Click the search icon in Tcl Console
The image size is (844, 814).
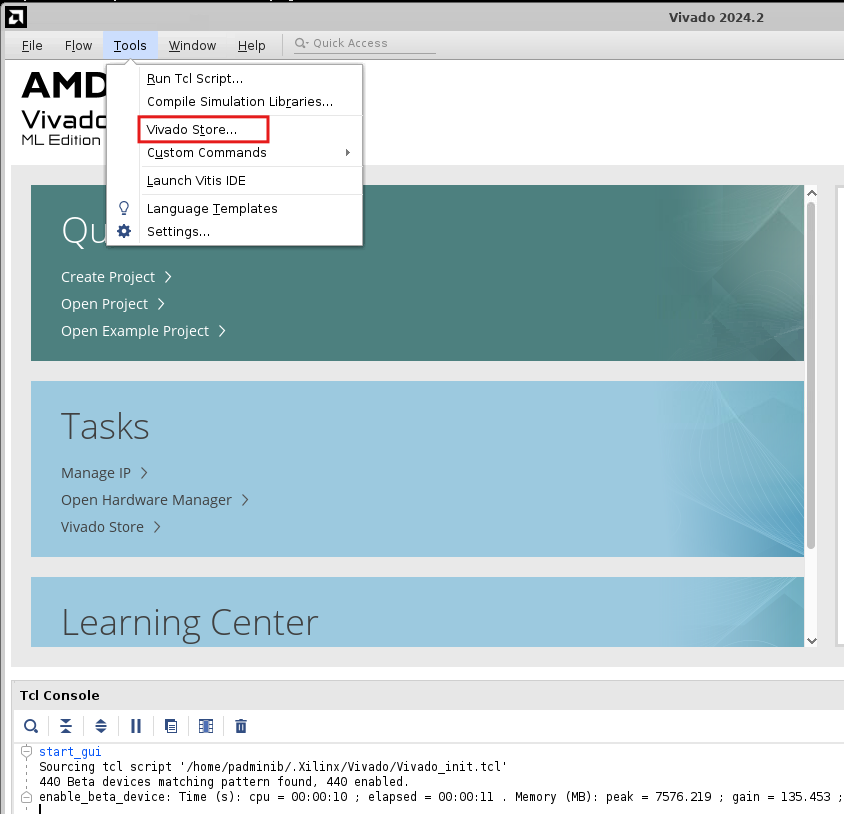[x=32, y=726]
